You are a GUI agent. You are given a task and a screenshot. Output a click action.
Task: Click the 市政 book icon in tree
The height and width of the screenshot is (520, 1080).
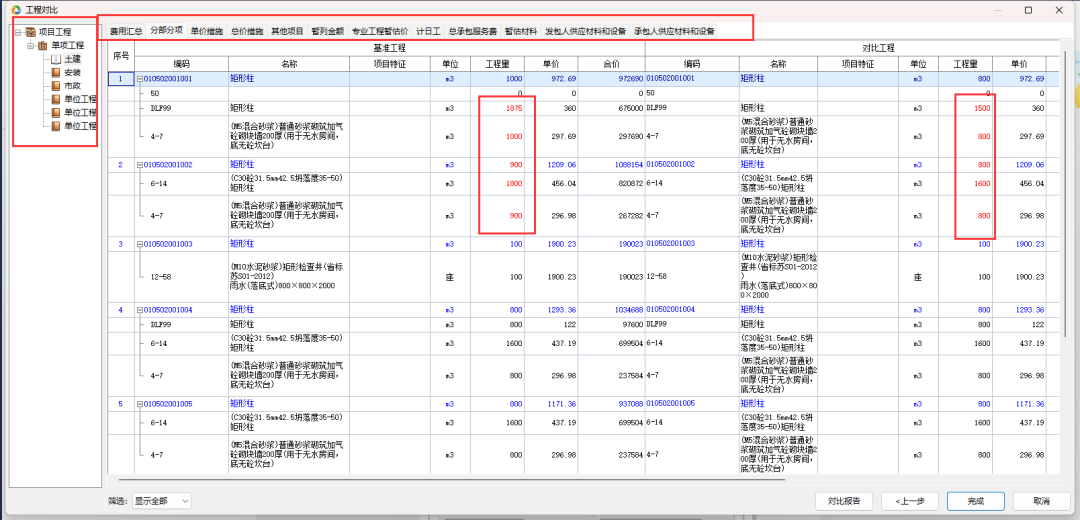(56, 86)
